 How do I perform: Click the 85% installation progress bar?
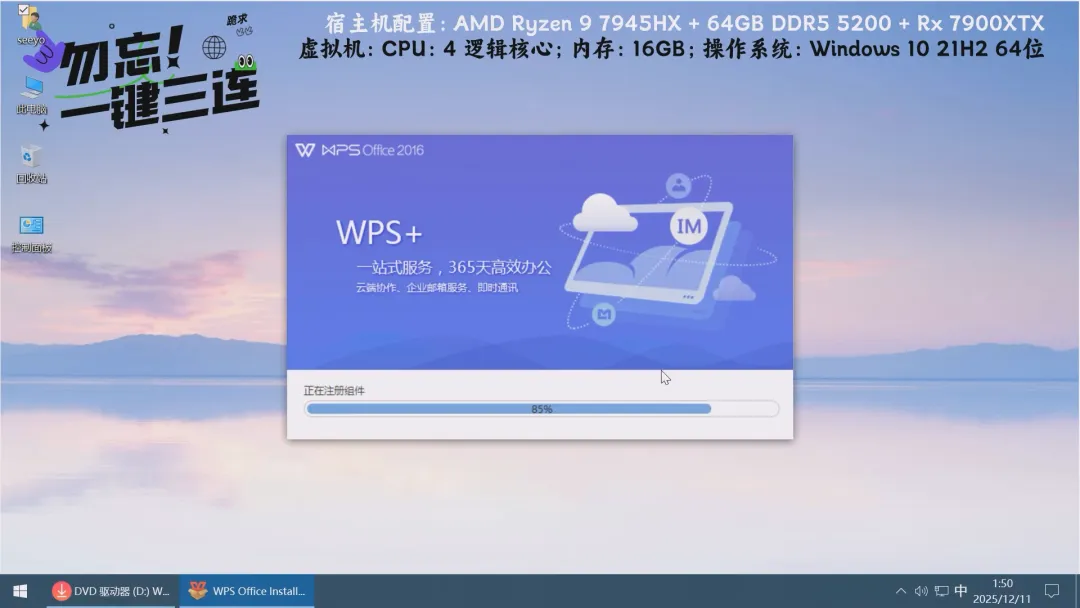542,409
